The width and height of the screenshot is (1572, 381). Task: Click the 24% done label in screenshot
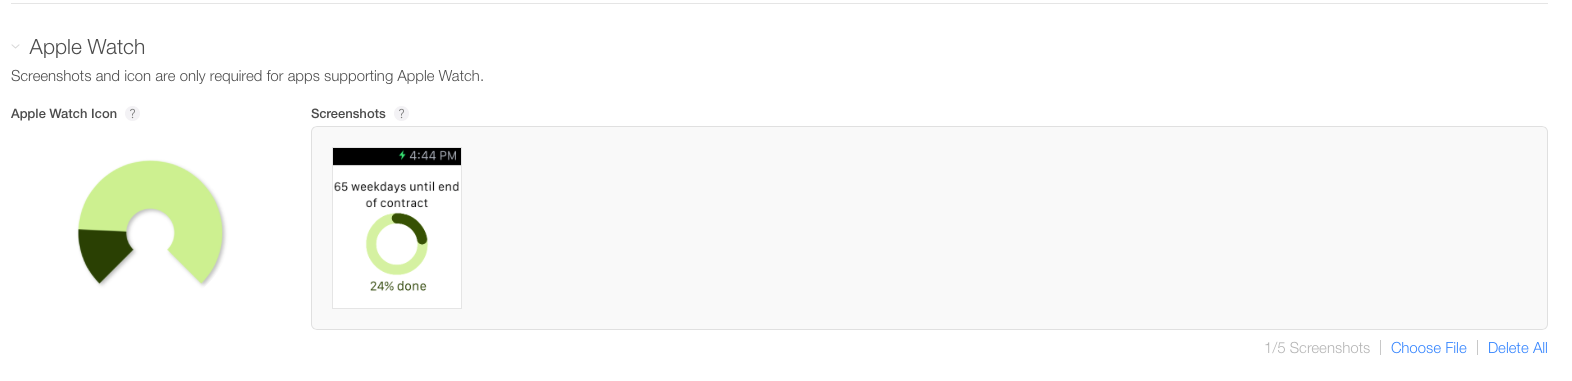[x=398, y=286]
